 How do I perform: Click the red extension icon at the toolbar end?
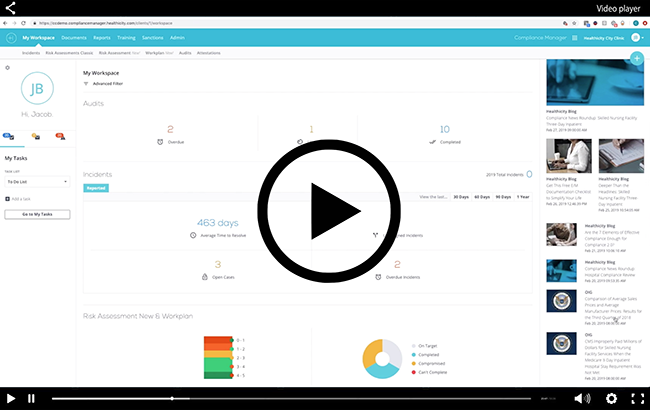pos(645,23)
